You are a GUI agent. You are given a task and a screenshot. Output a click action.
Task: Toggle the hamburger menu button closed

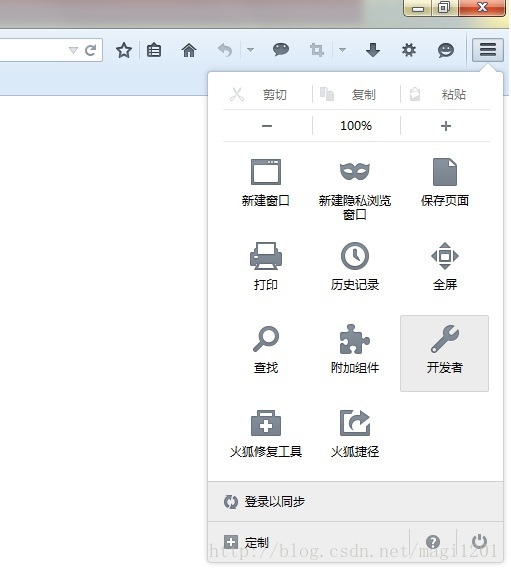[488, 50]
